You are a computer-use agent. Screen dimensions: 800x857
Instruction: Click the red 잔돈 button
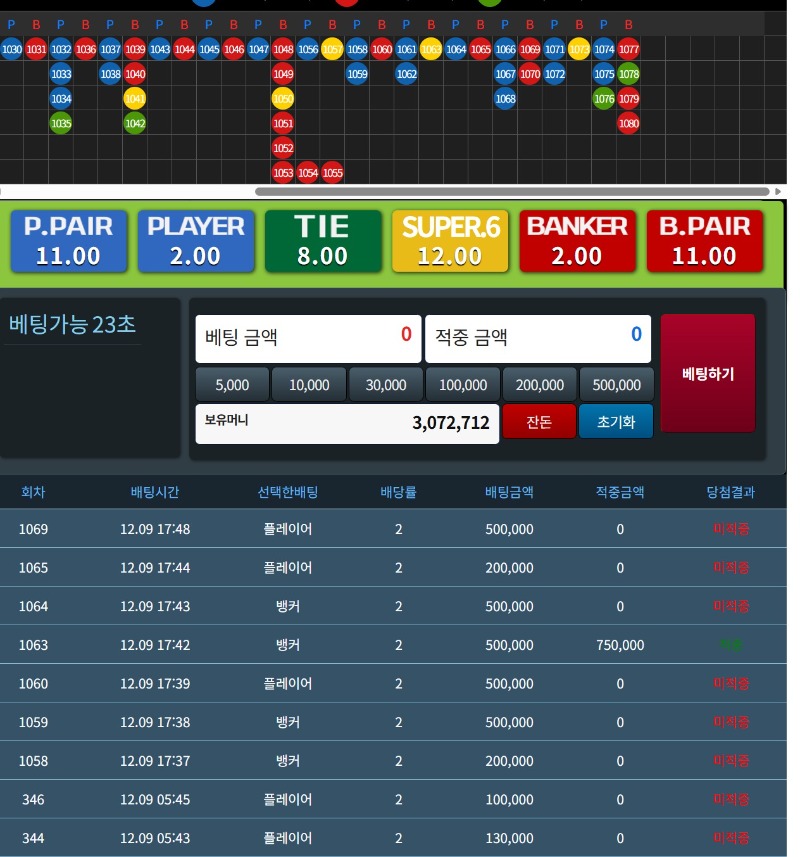[539, 422]
